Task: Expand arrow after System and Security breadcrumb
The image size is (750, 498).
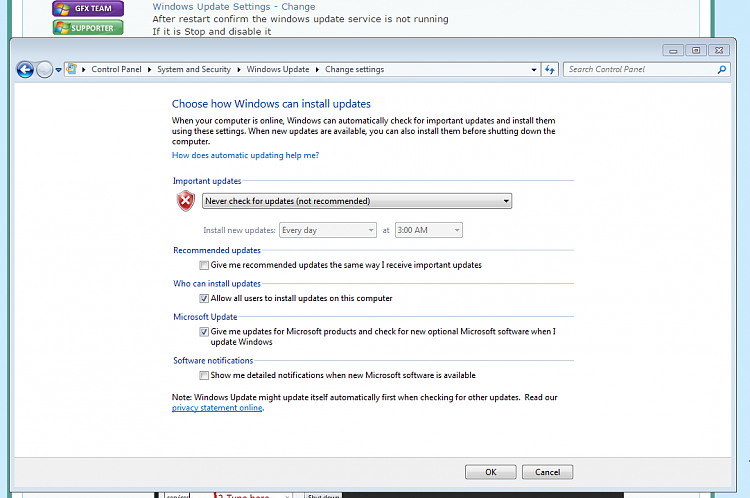Action: coord(239,70)
